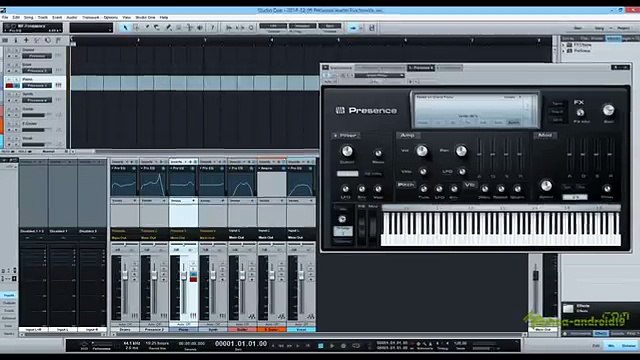Select the Bend tool in the toolbar
This screenshot has height=360, width=640.
pyautogui.click(x=189, y=28)
